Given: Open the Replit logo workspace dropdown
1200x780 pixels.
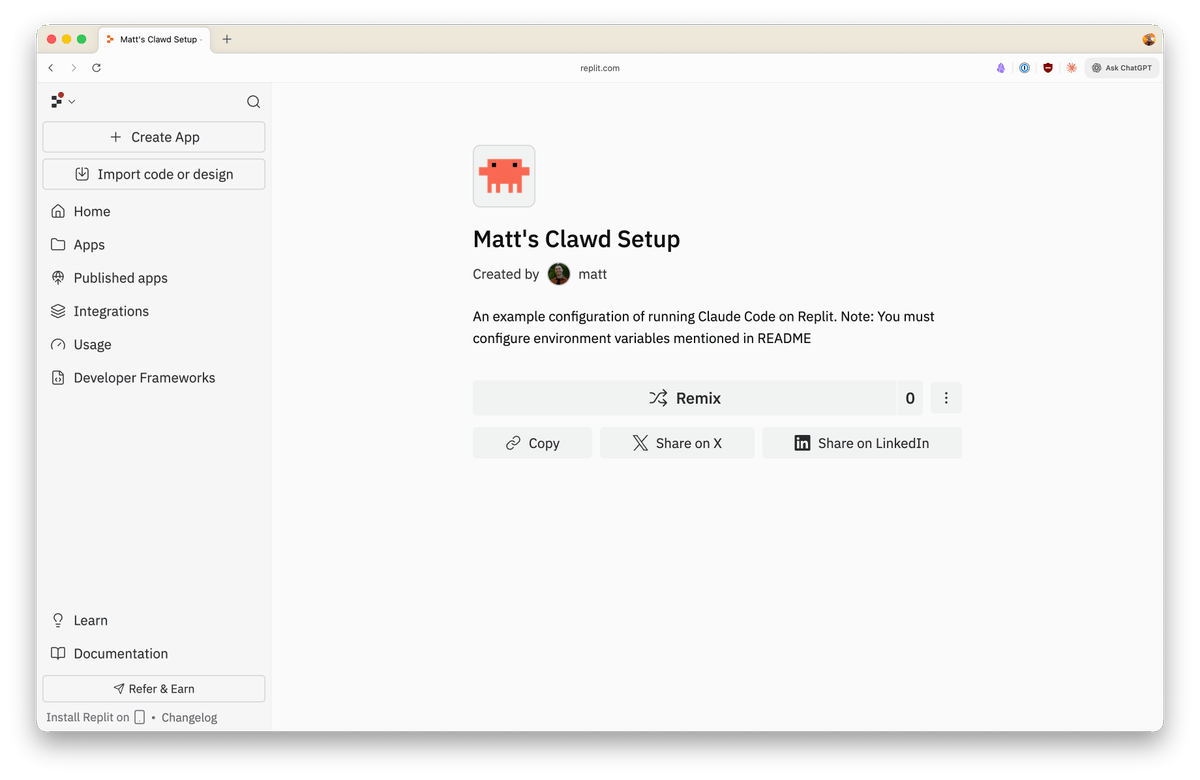Looking at the screenshot, I should click(63, 101).
